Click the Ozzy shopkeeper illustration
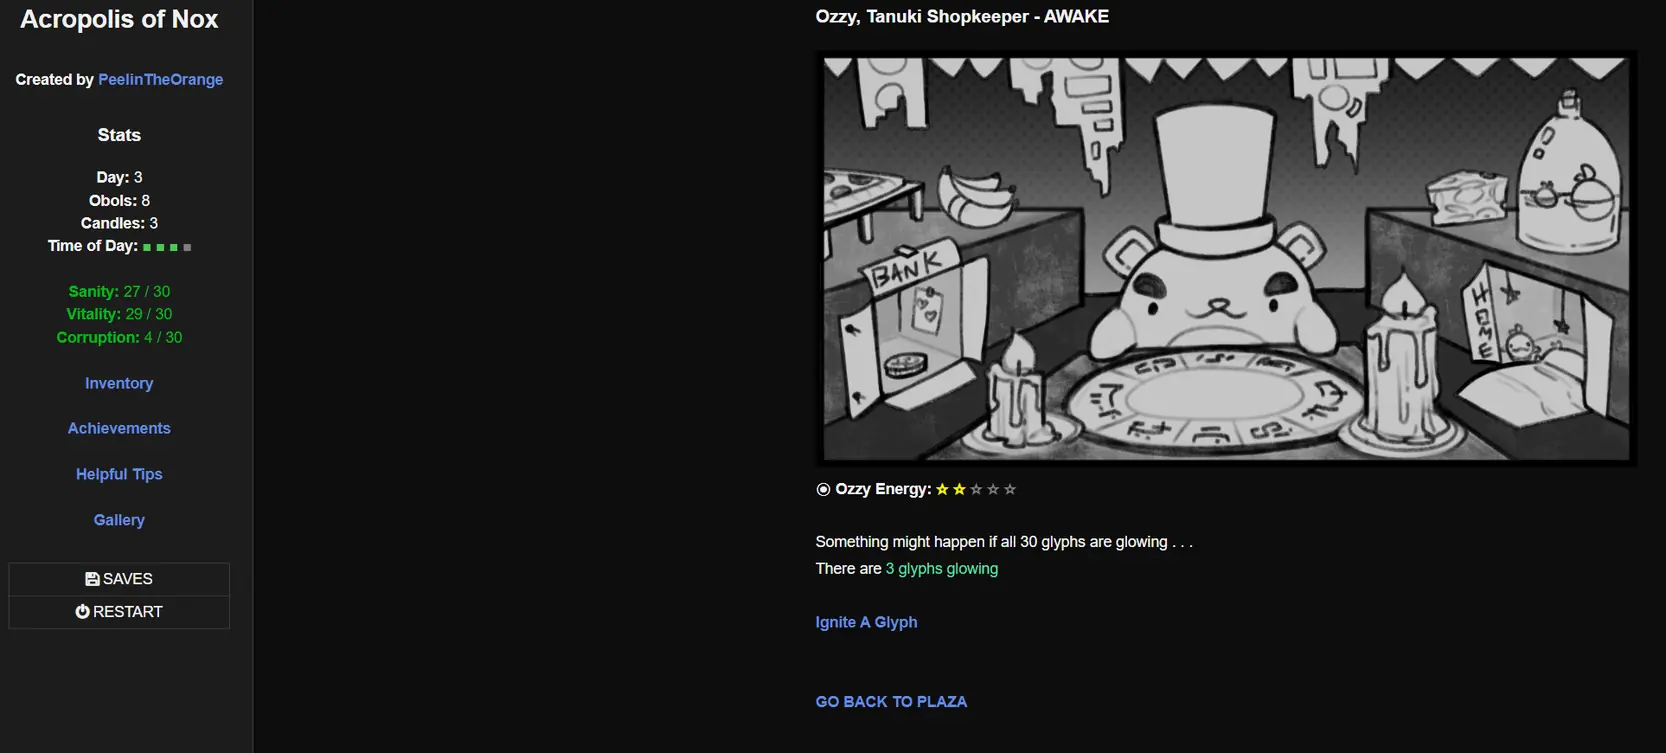The height and width of the screenshot is (753, 1666). 1226,258
